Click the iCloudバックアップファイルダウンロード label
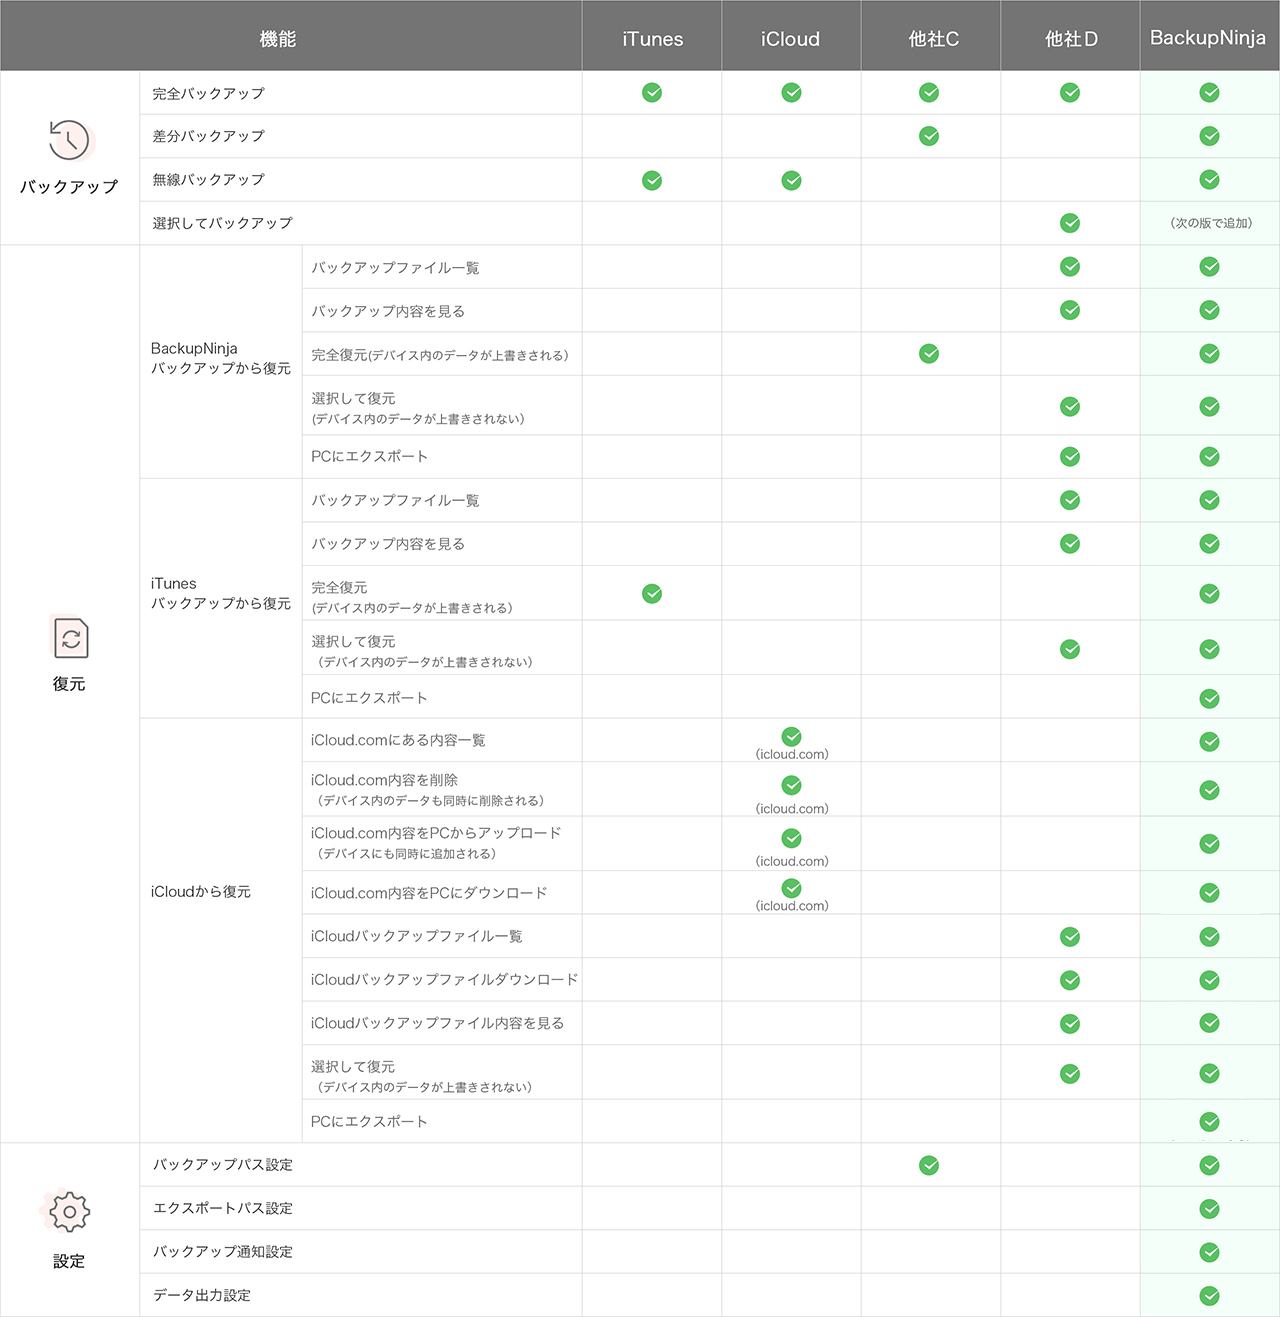This screenshot has height=1317, width=1280. 444,980
